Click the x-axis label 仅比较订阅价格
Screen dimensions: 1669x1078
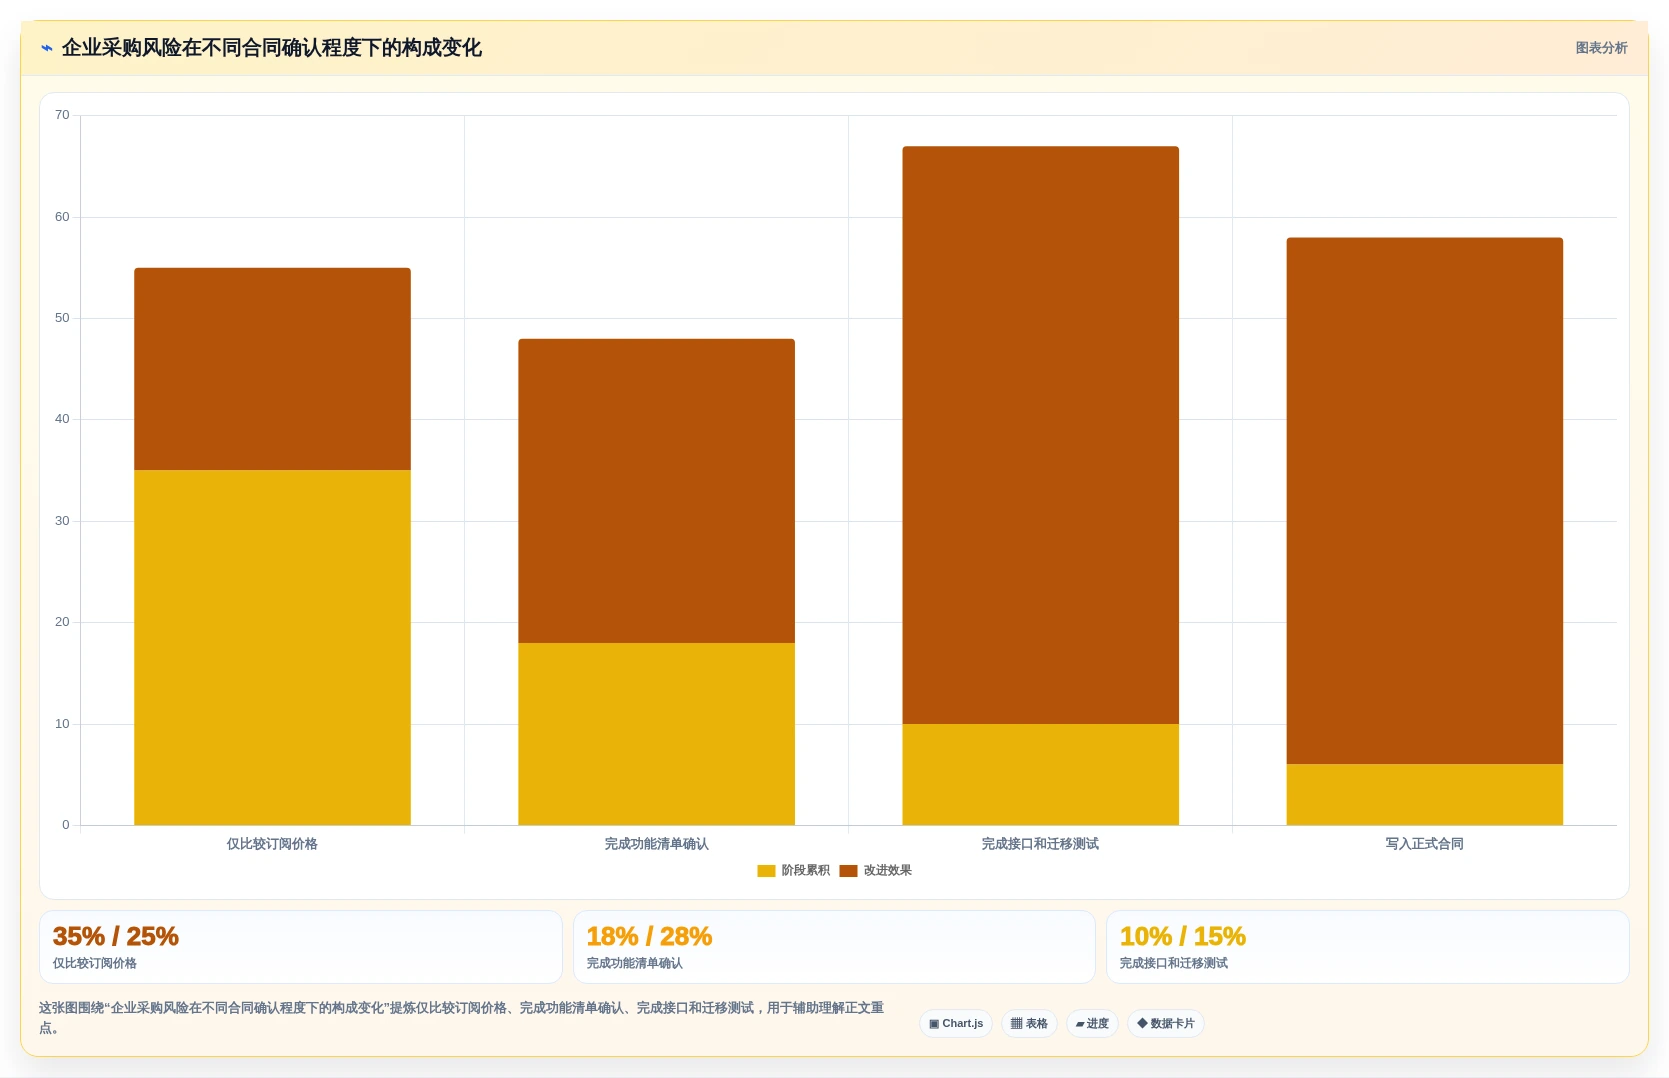click(272, 844)
